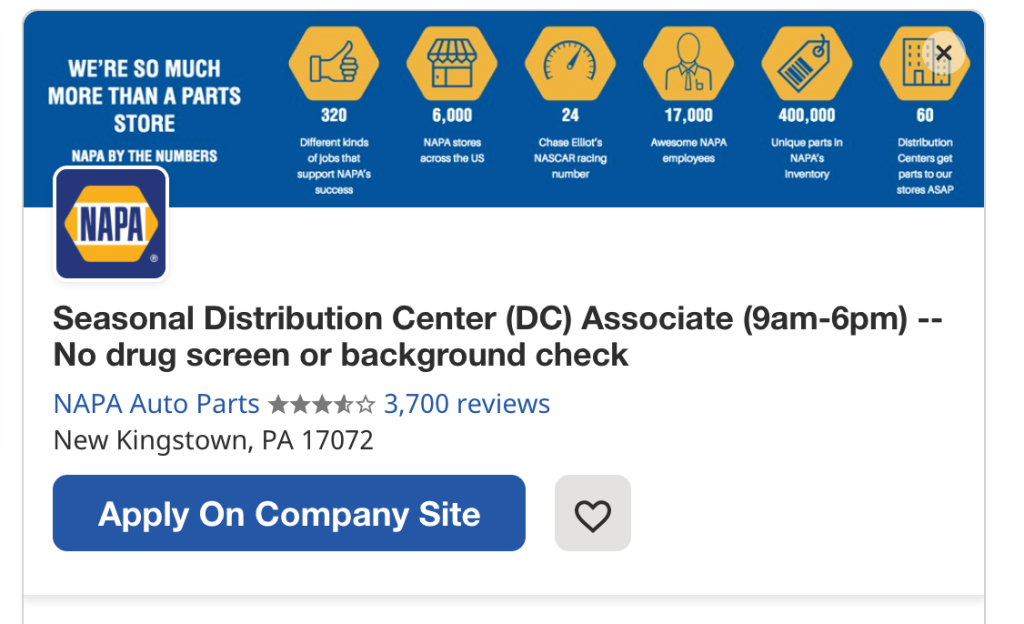Click the employee figure hexagon icon
Screen dimensions: 1024x624
(688, 63)
